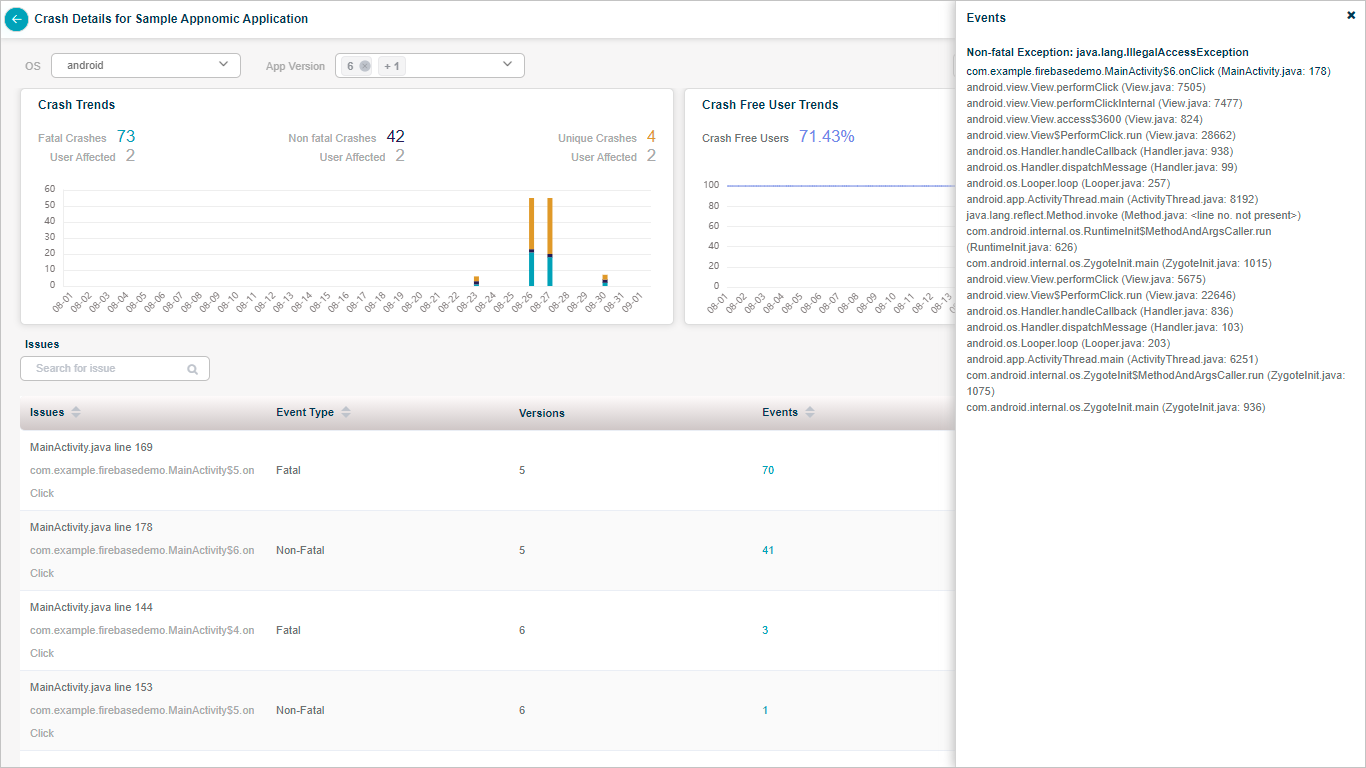Sort by Event Type column arrows
This screenshot has height=768, width=1366.
(346, 412)
